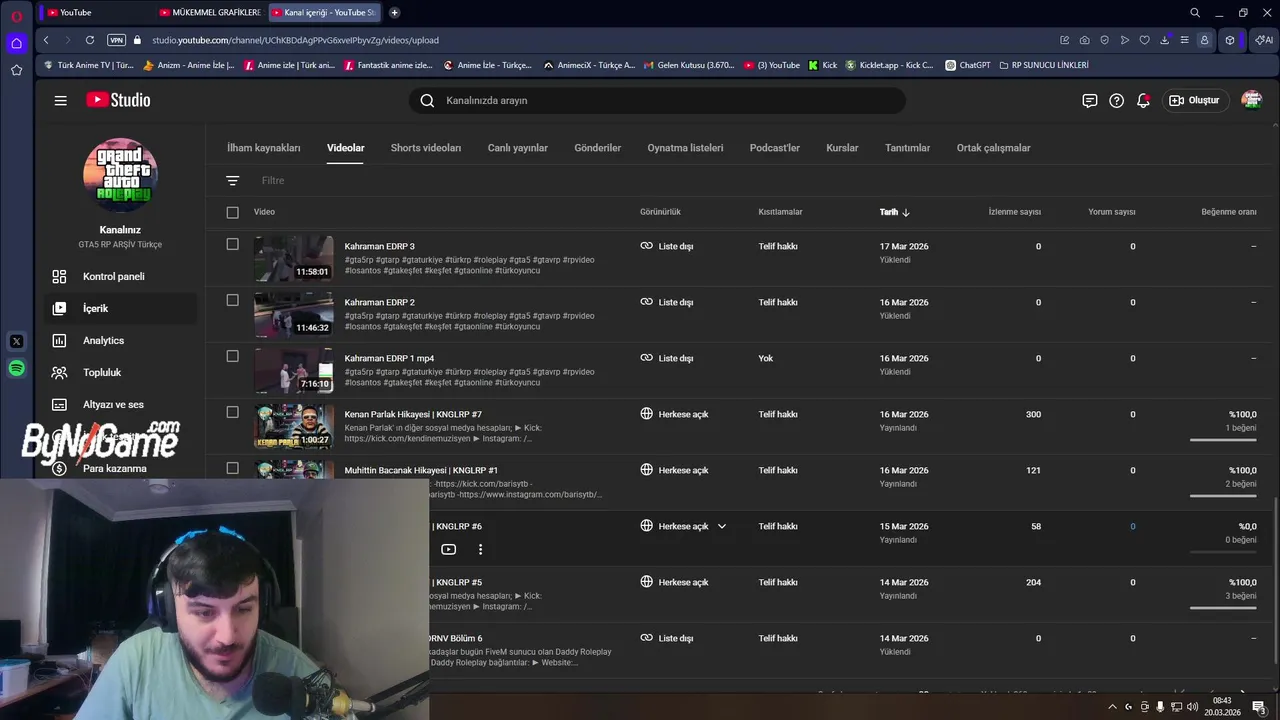Screen dimensions: 1280x720
Task: Open the volume icon in system tray
Action: point(1193,707)
